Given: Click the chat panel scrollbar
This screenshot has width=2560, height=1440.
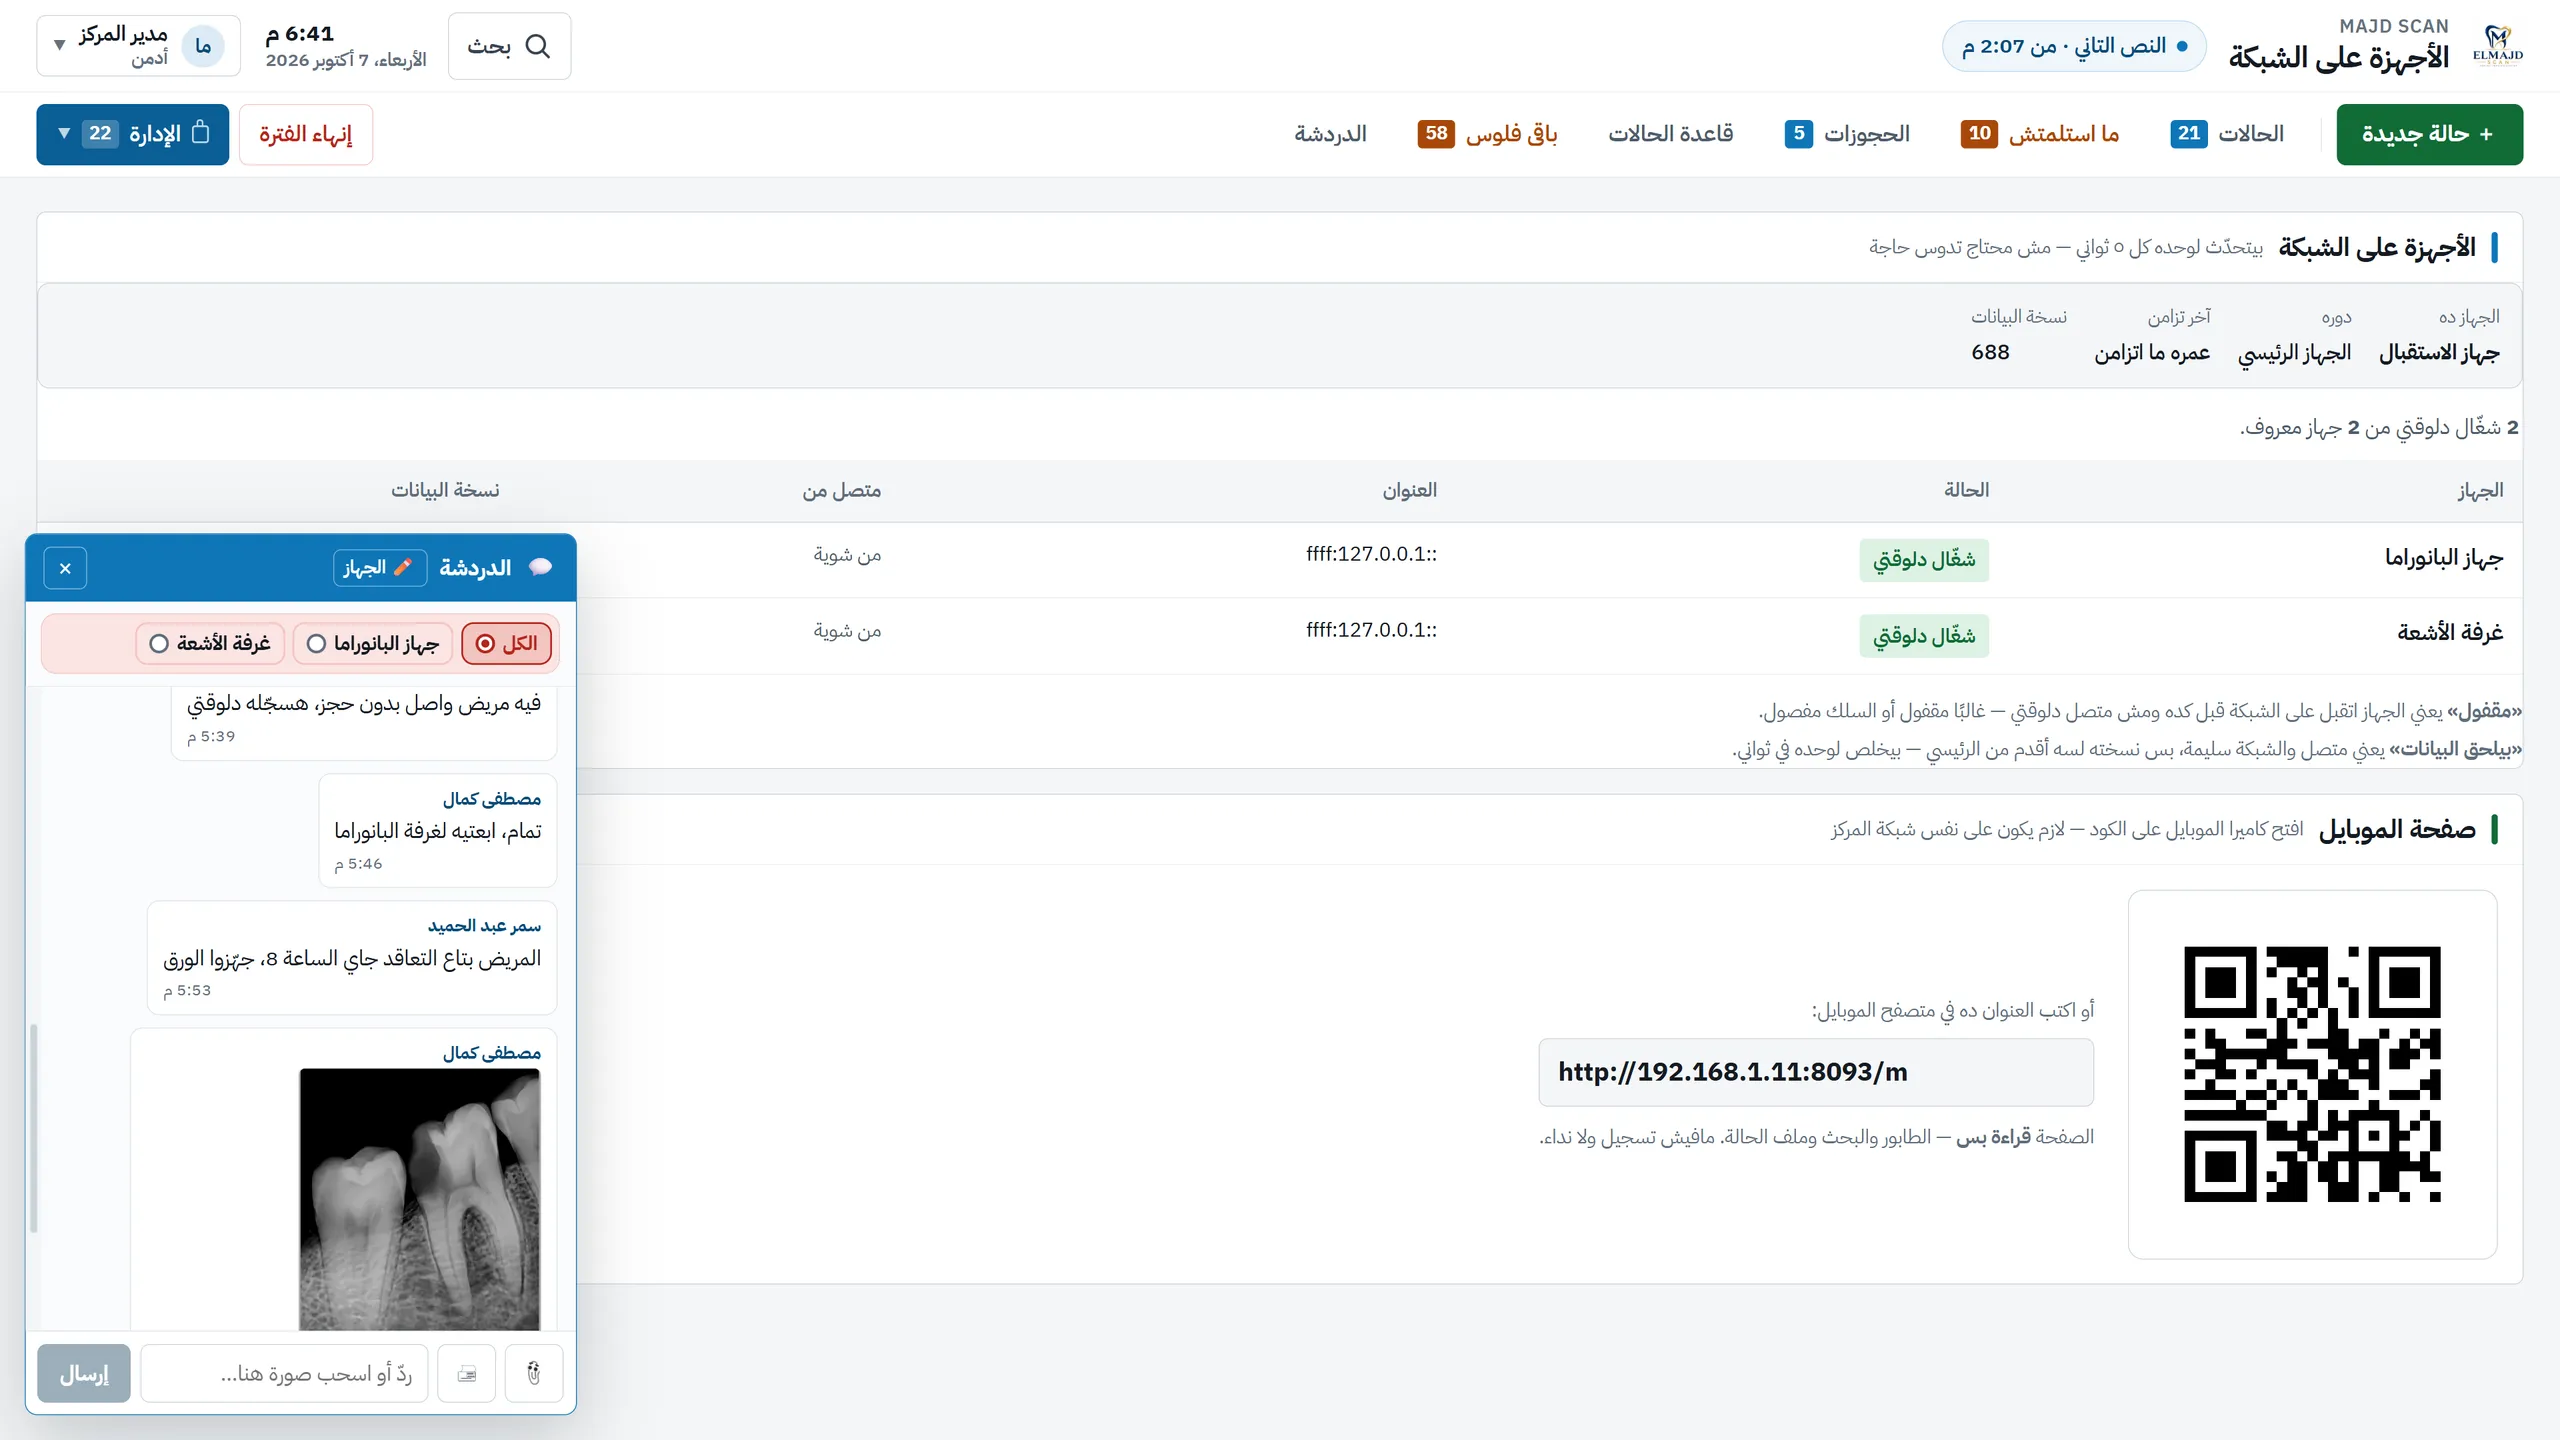Looking at the screenshot, I should click(34, 1128).
